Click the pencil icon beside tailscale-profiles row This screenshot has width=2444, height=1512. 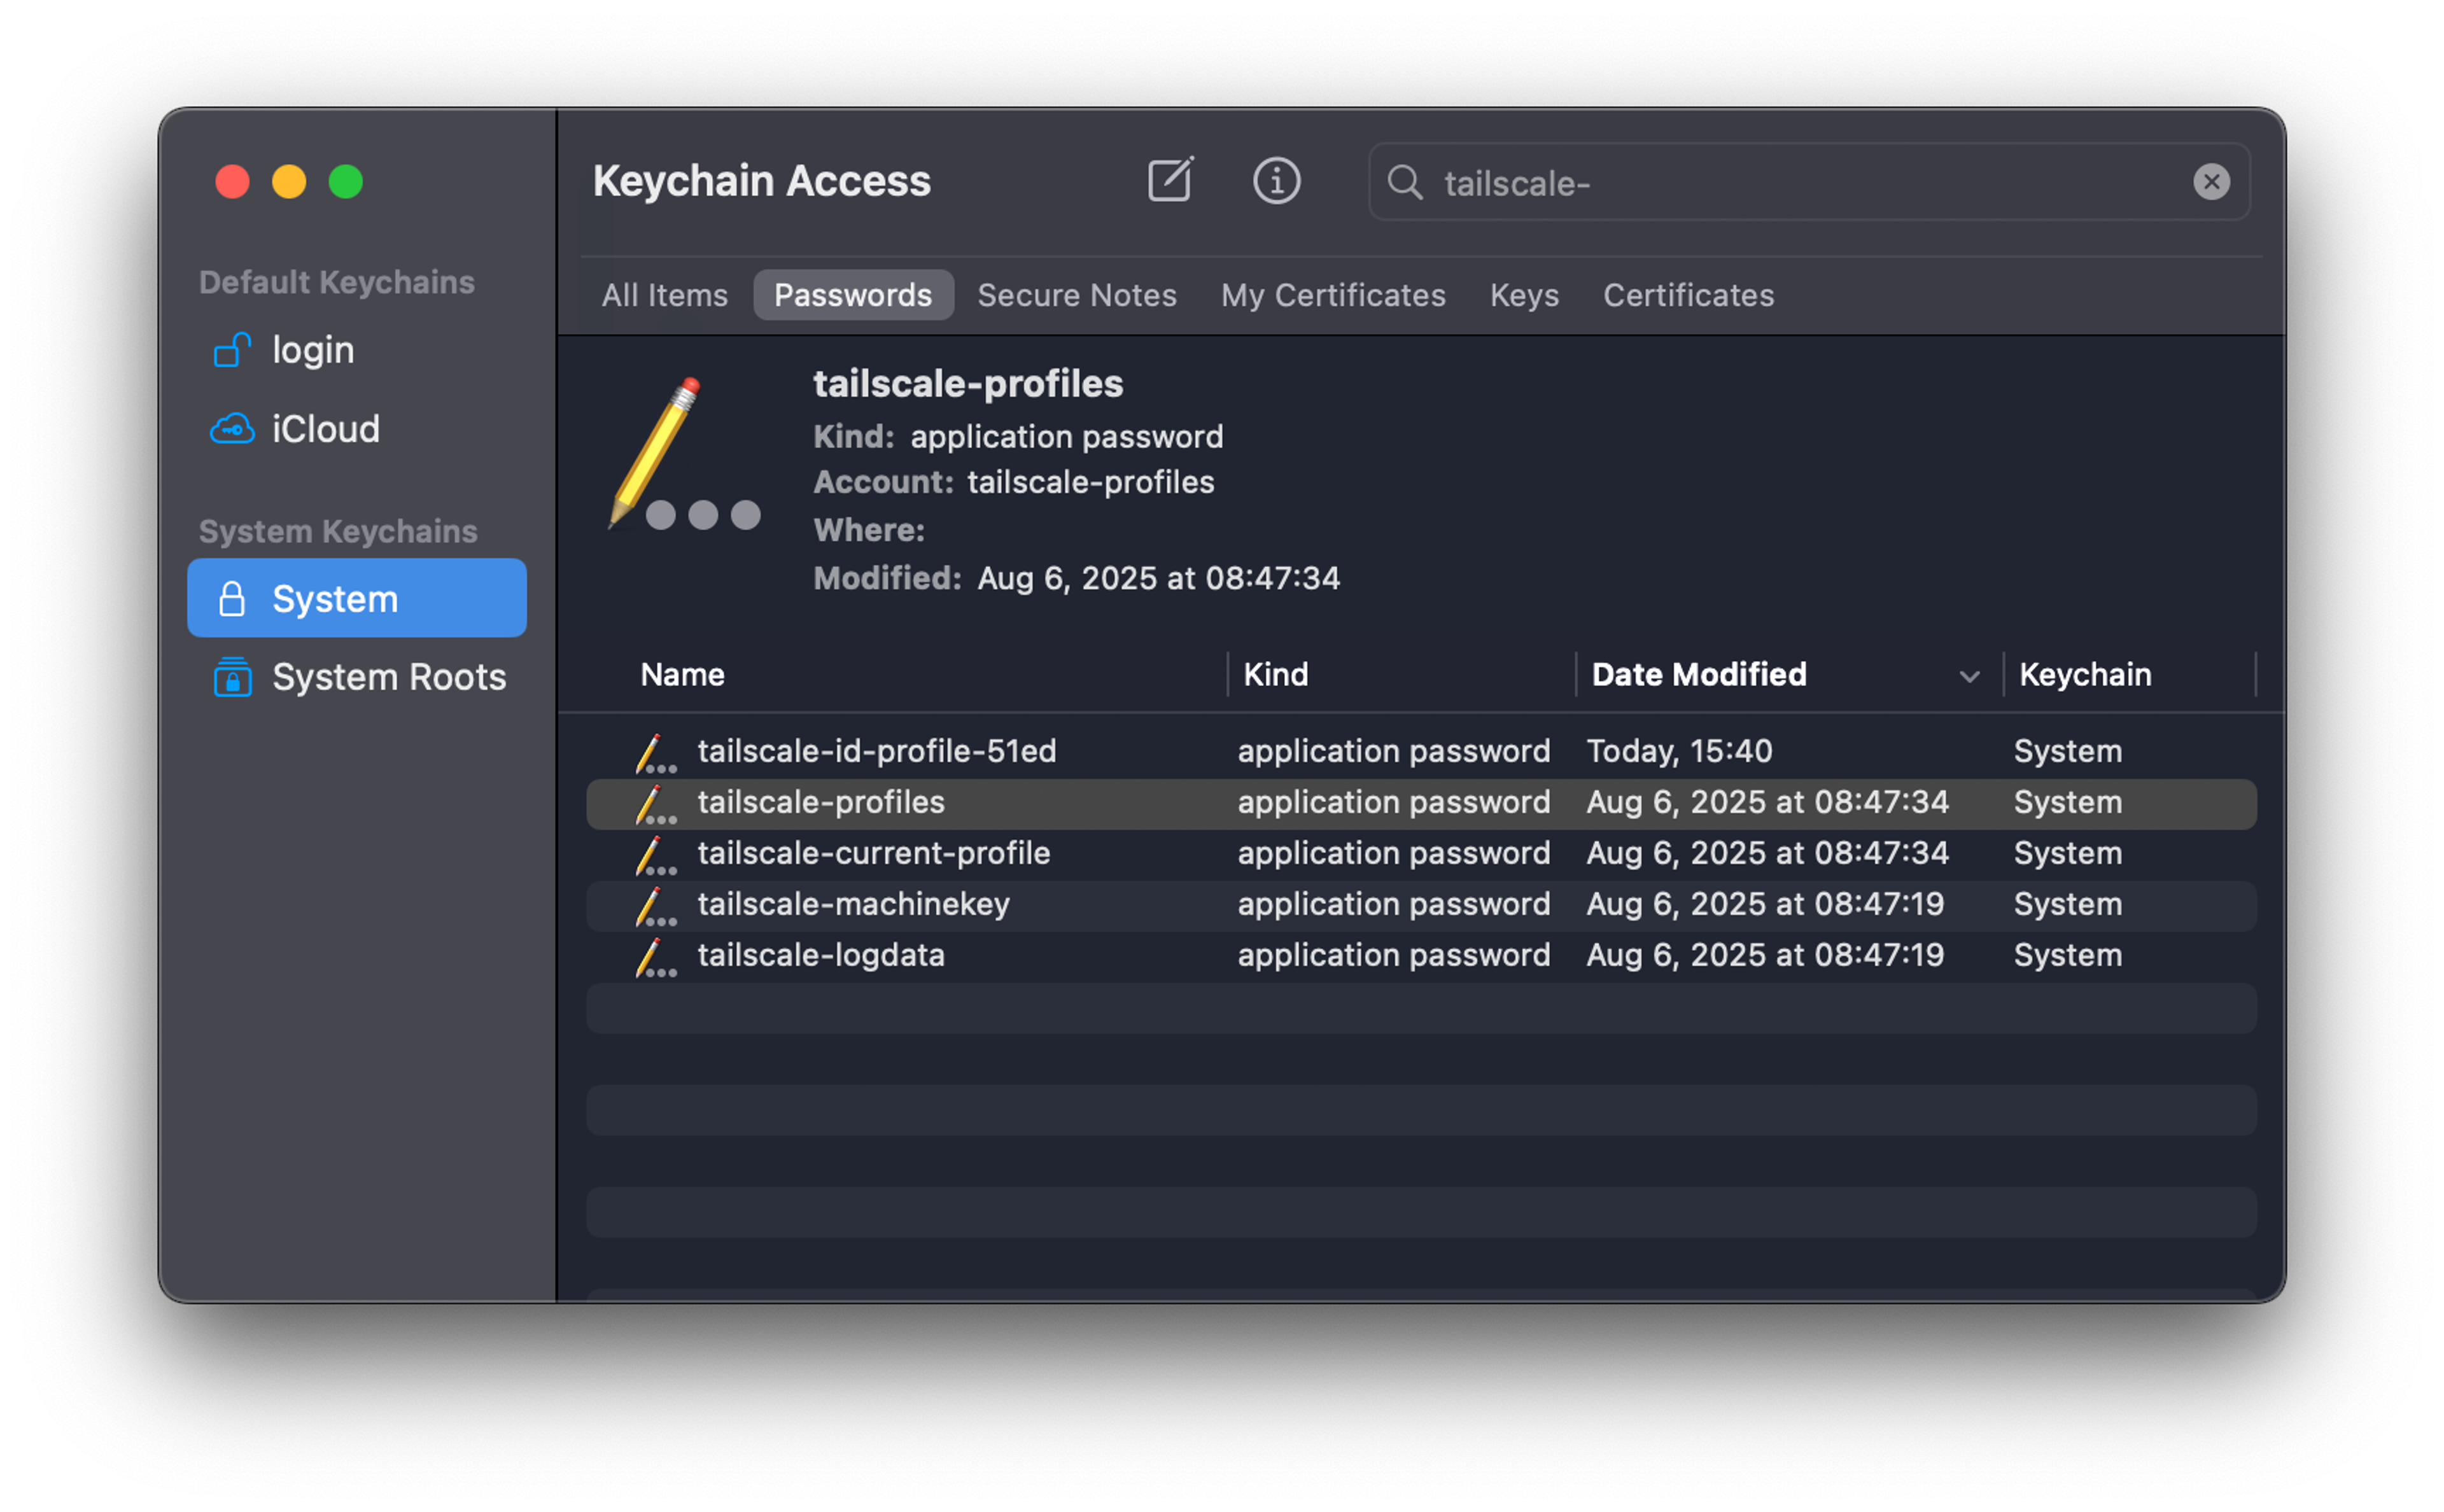655,804
